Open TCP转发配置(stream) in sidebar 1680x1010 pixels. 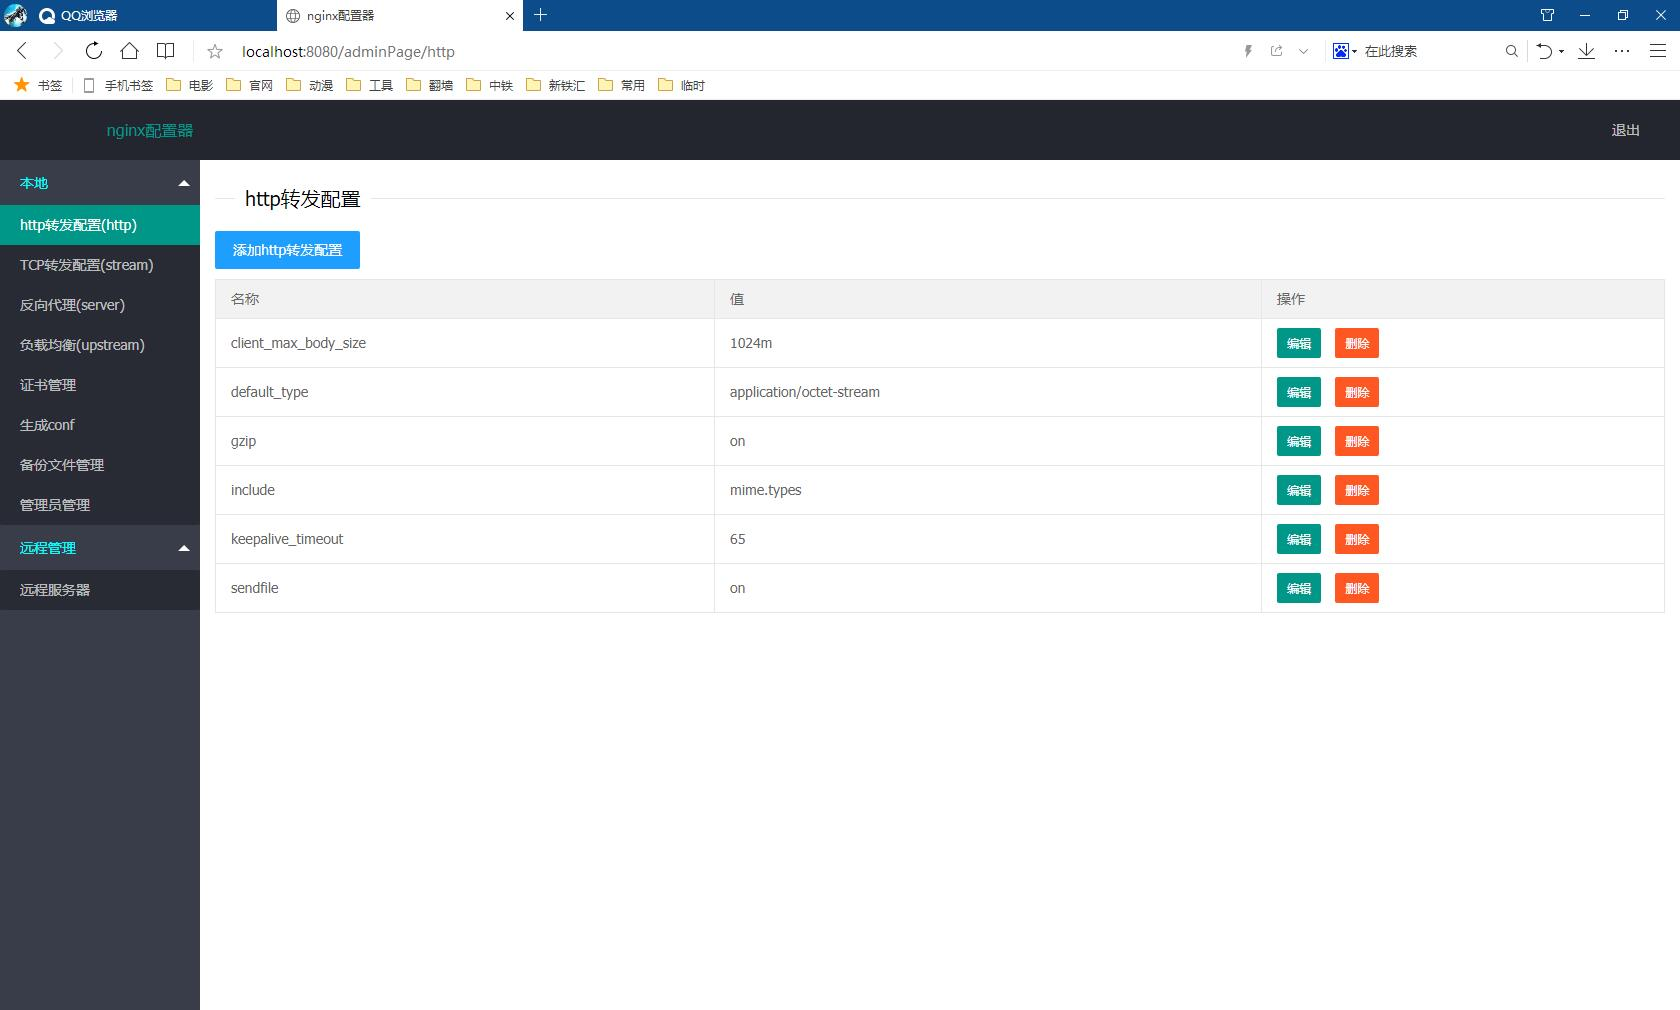[x=100, y=265]
